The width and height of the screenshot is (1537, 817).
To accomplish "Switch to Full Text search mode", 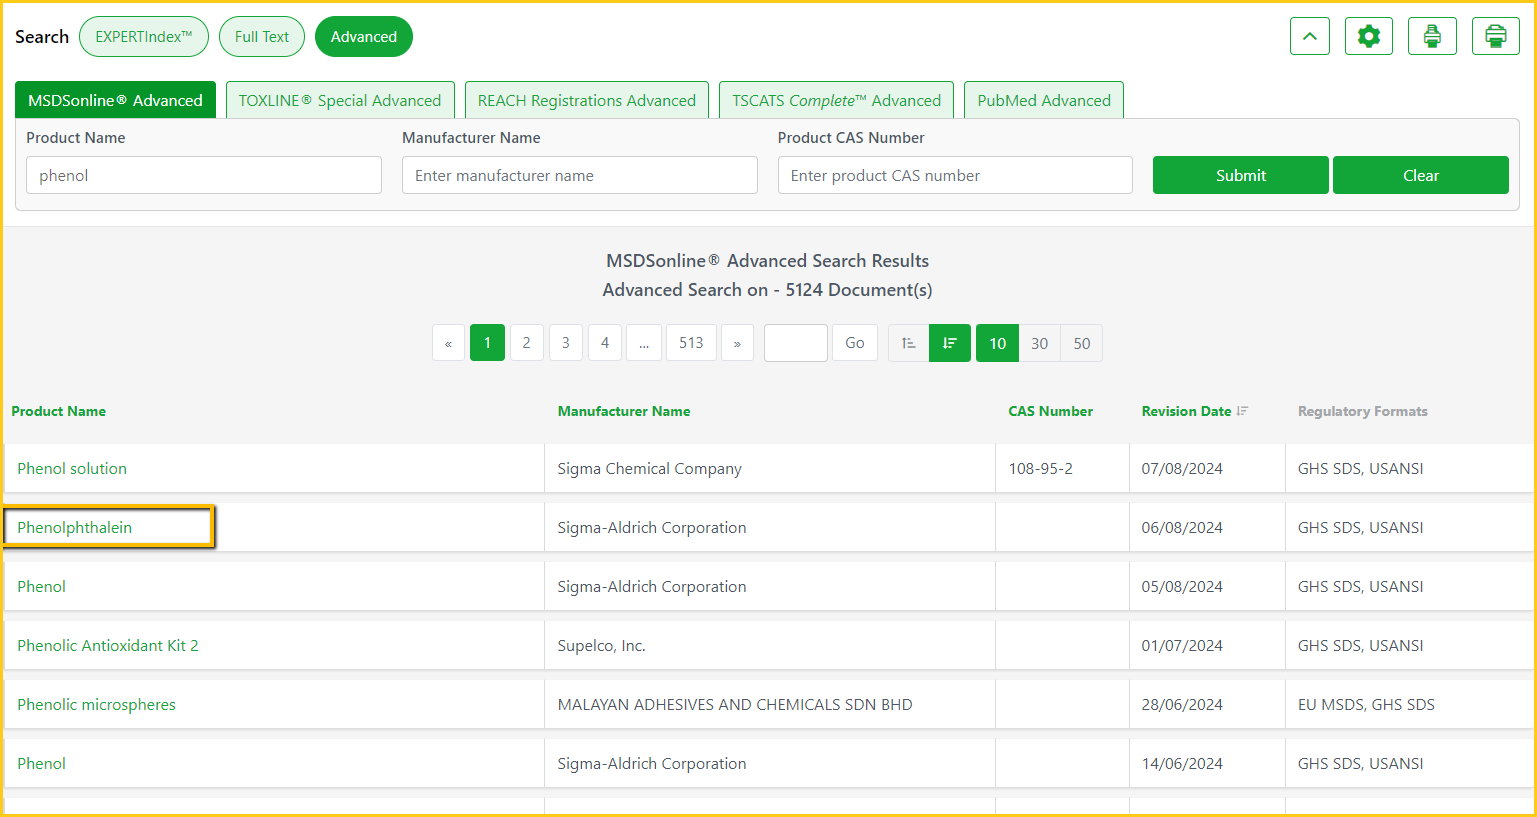I will pos(261,37).
